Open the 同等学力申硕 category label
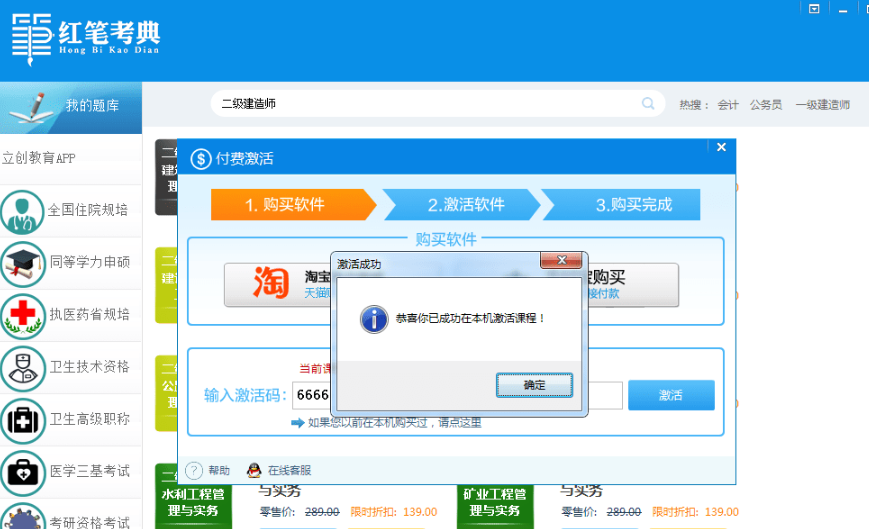This screenshot has width=869, height=529. pyautogui.click(x=90, y=262)
